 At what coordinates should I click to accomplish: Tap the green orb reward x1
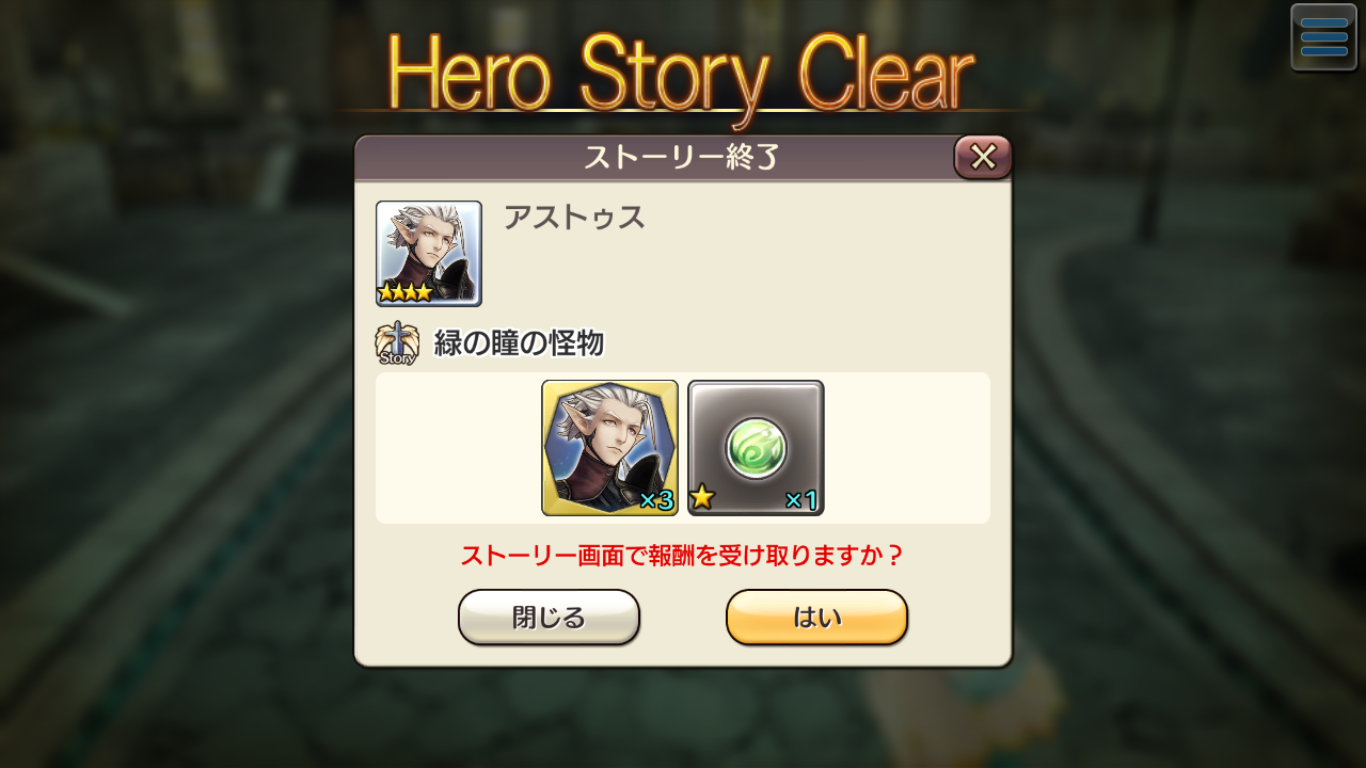(756, 448)
